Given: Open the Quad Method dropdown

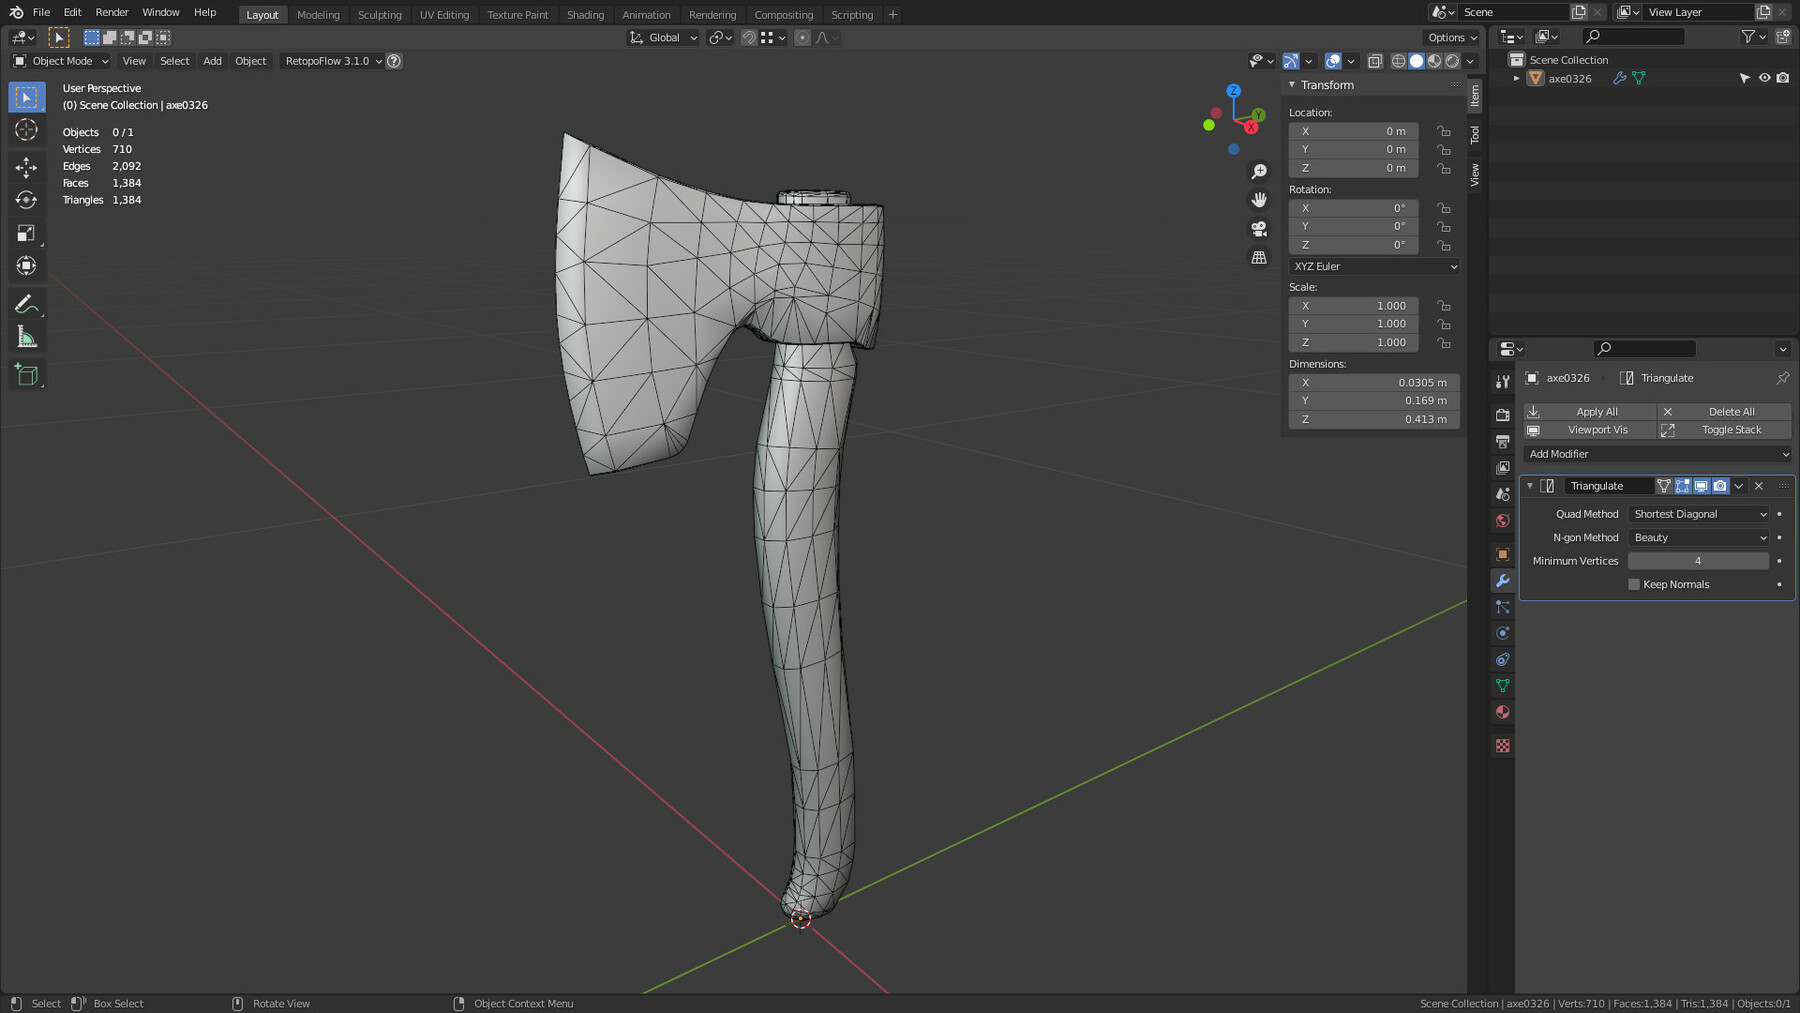Looking at the screenshot, I should (x=1698, y=513).
